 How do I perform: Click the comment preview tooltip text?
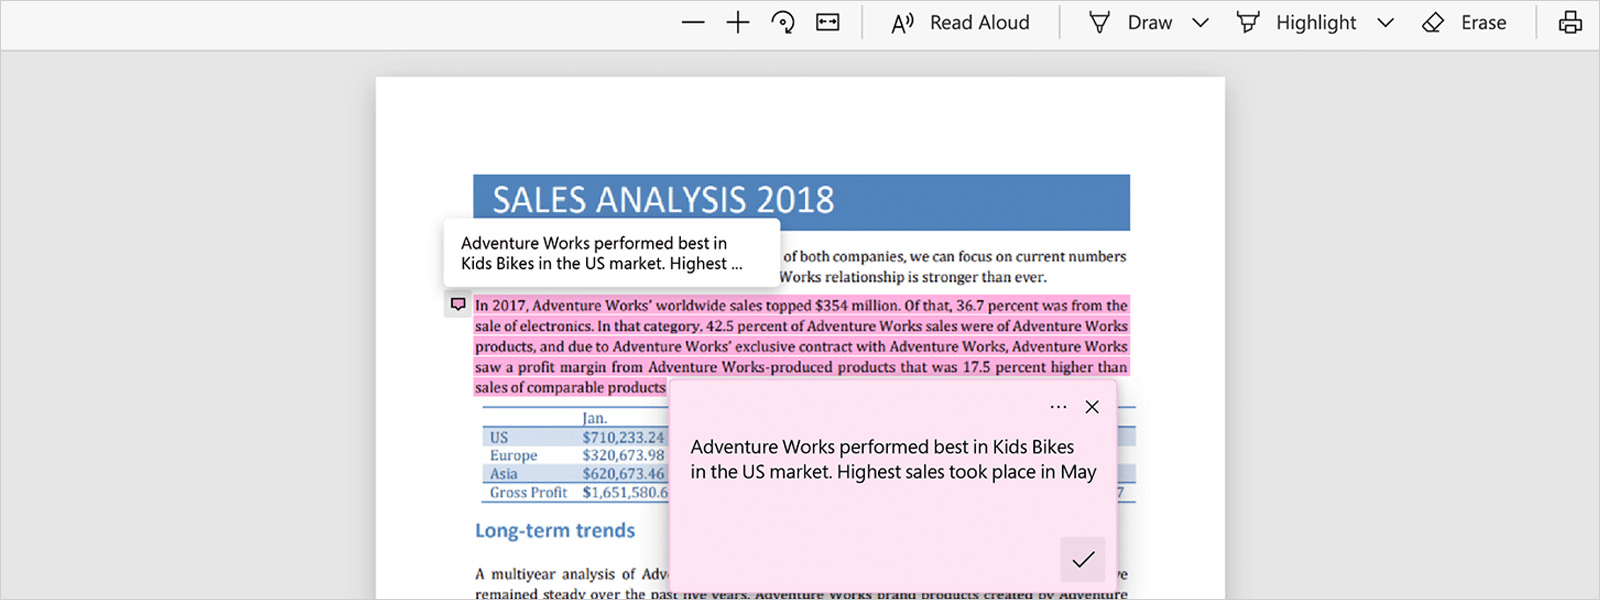pyautogui.click(x=602, y=253)
